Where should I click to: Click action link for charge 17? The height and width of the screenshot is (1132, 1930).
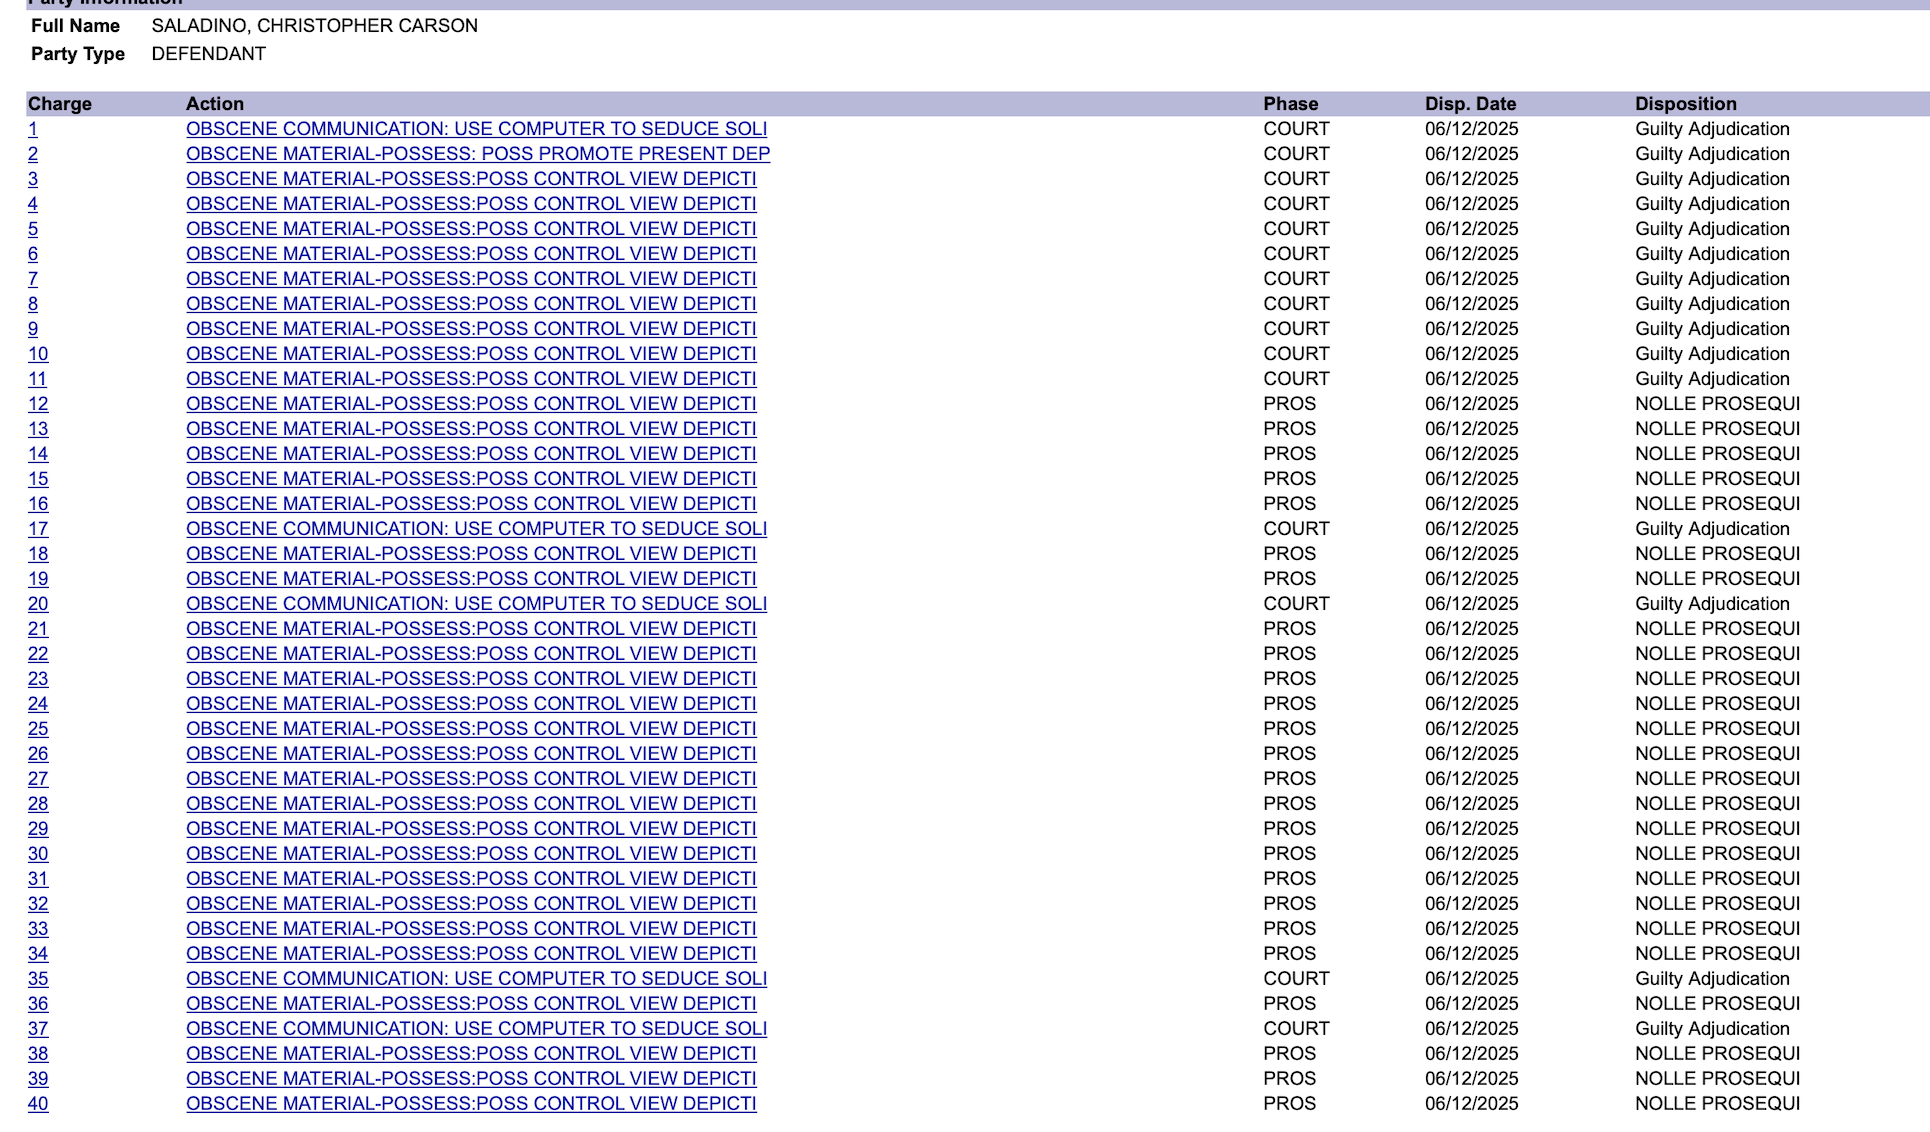tap(476, 529)
